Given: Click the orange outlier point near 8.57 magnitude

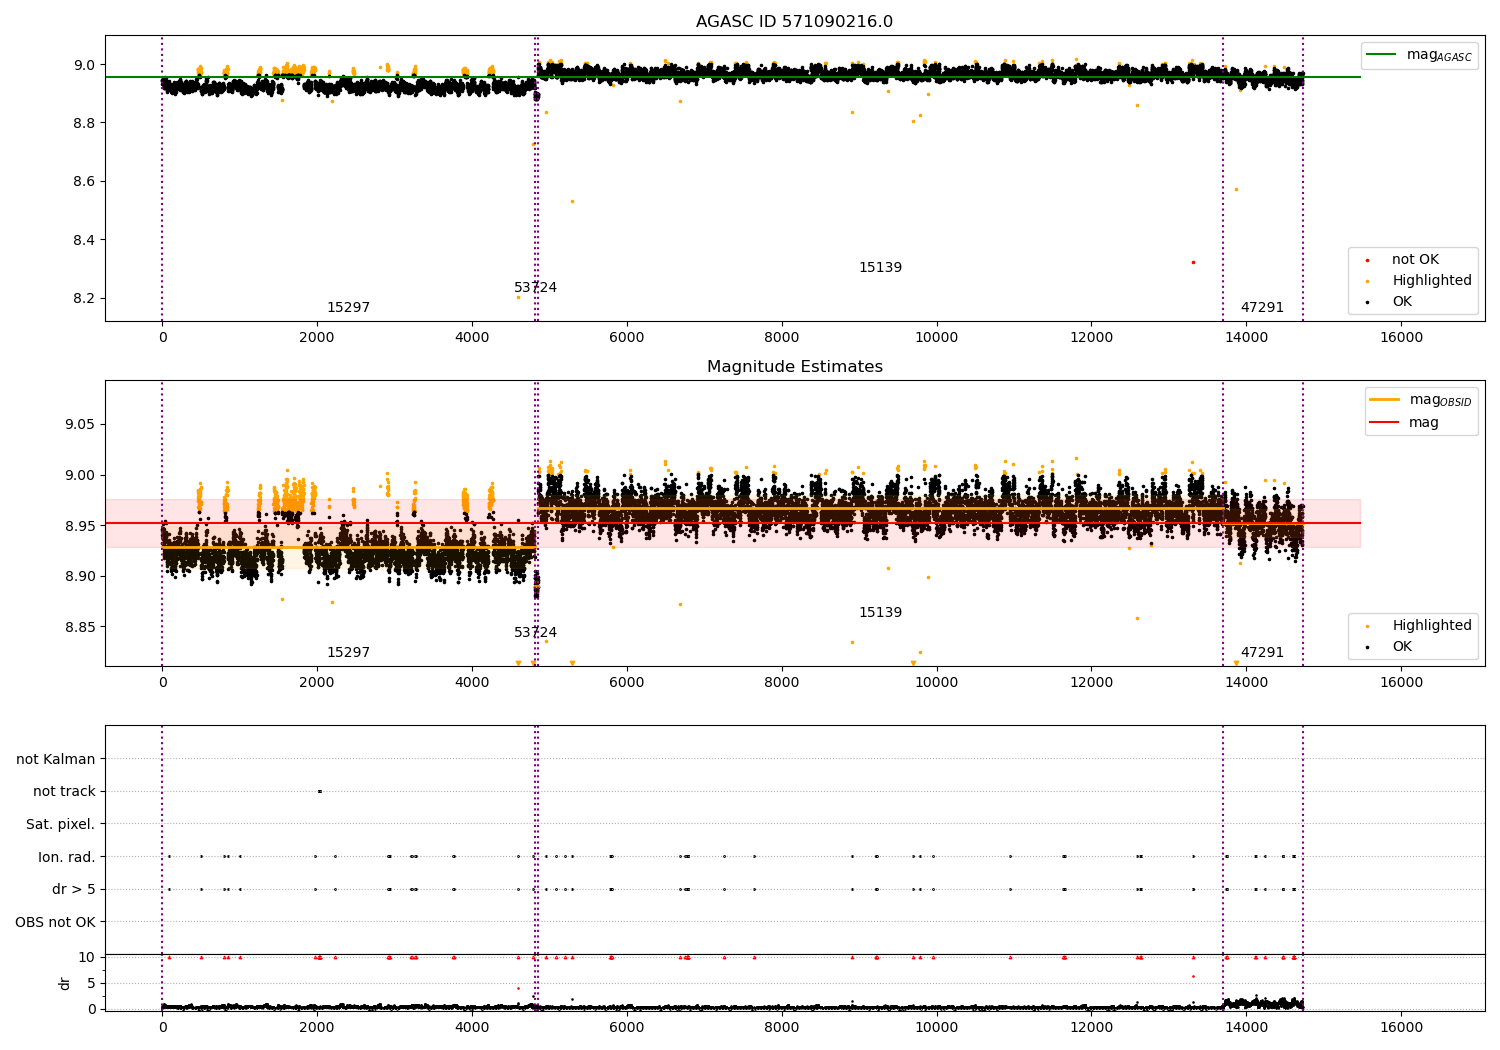Looking at the screenshot, I should coord(1236,189).
